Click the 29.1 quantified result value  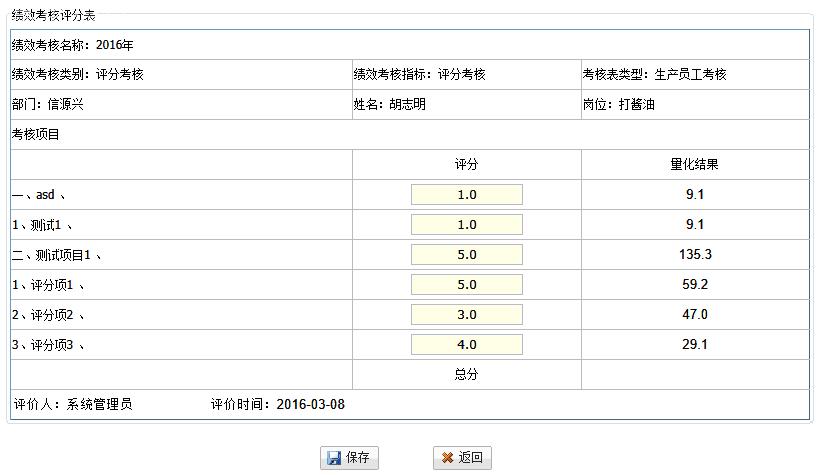(694, 345)
